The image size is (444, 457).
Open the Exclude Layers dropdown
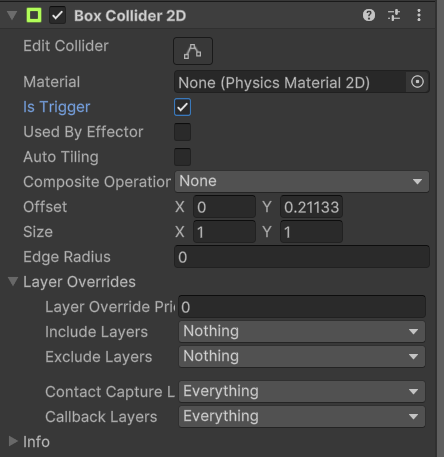[302, 357]
